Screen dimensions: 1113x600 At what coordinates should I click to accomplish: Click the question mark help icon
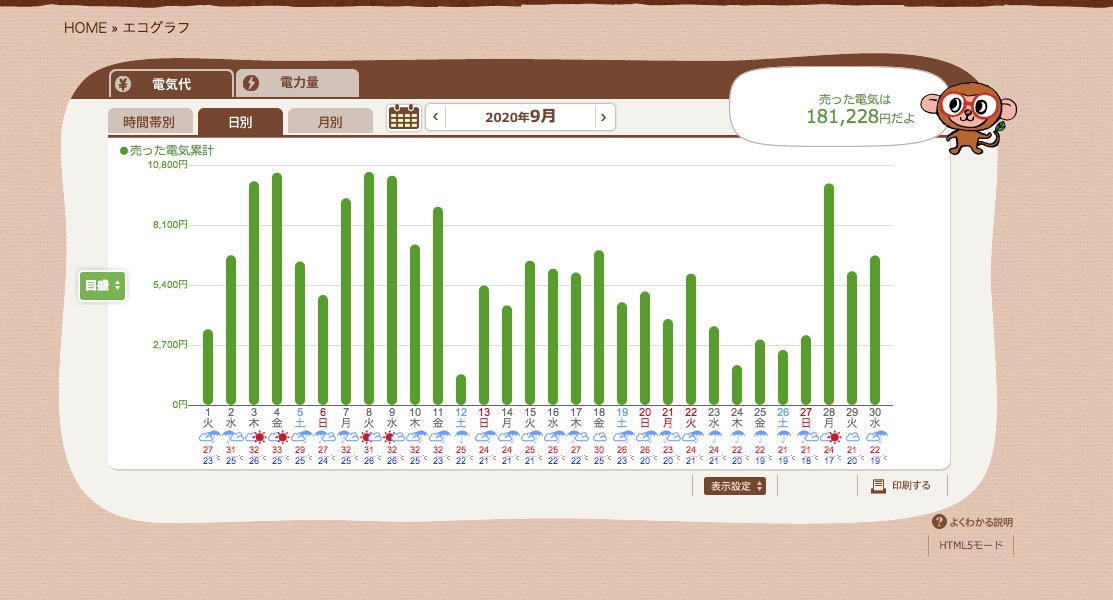(939, 522)
